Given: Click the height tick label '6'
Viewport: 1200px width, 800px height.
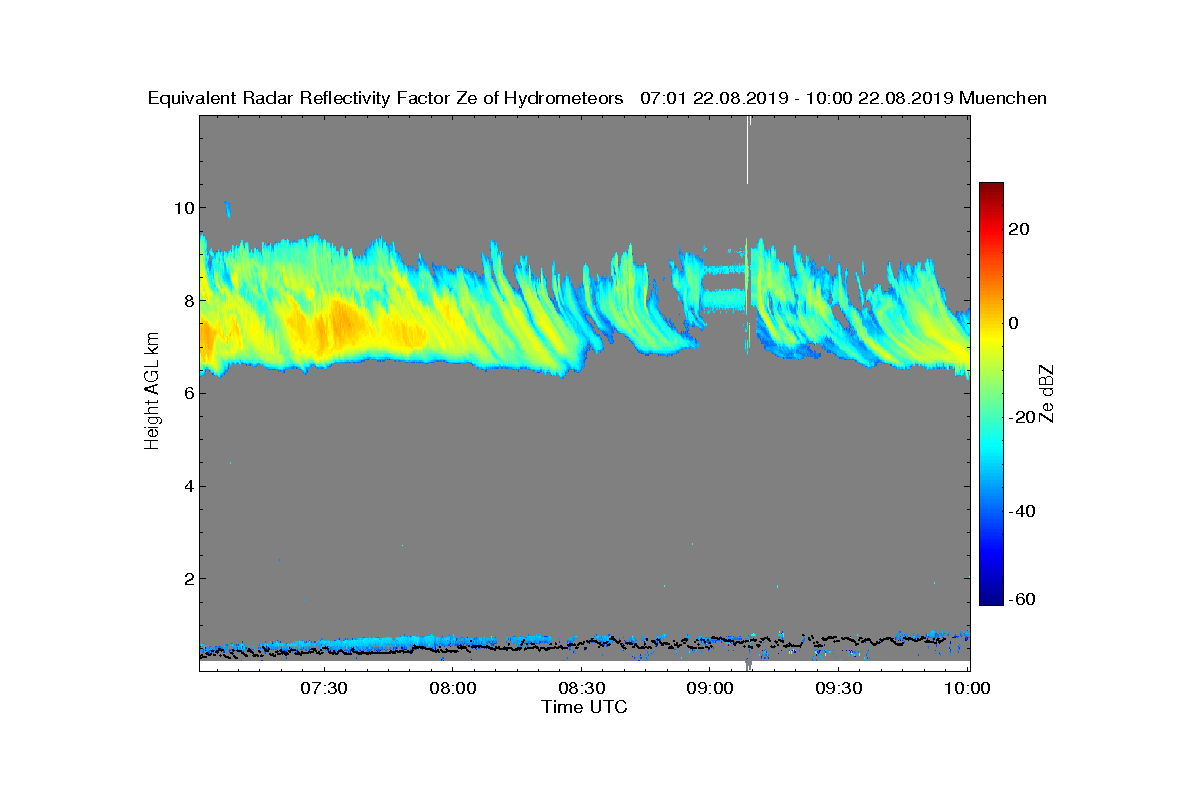Looking at the screenshot, I should 188,393.
